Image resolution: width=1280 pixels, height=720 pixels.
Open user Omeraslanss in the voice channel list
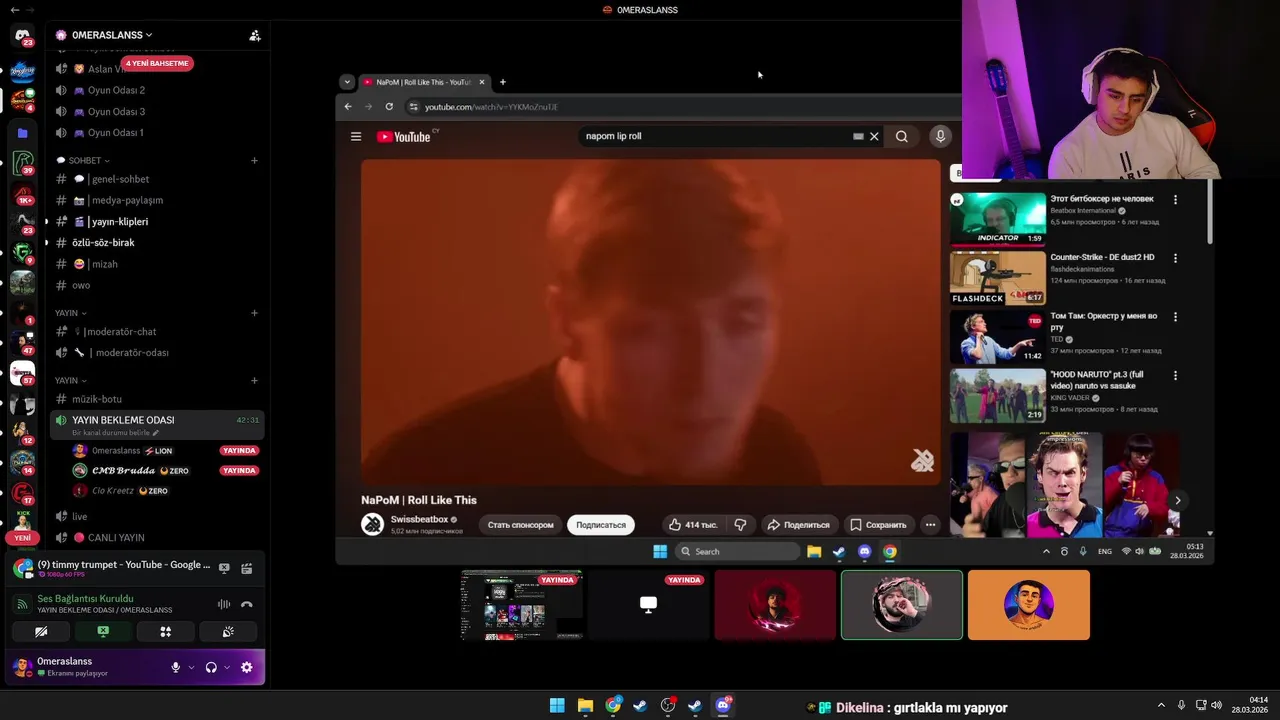tap(122, 450)
